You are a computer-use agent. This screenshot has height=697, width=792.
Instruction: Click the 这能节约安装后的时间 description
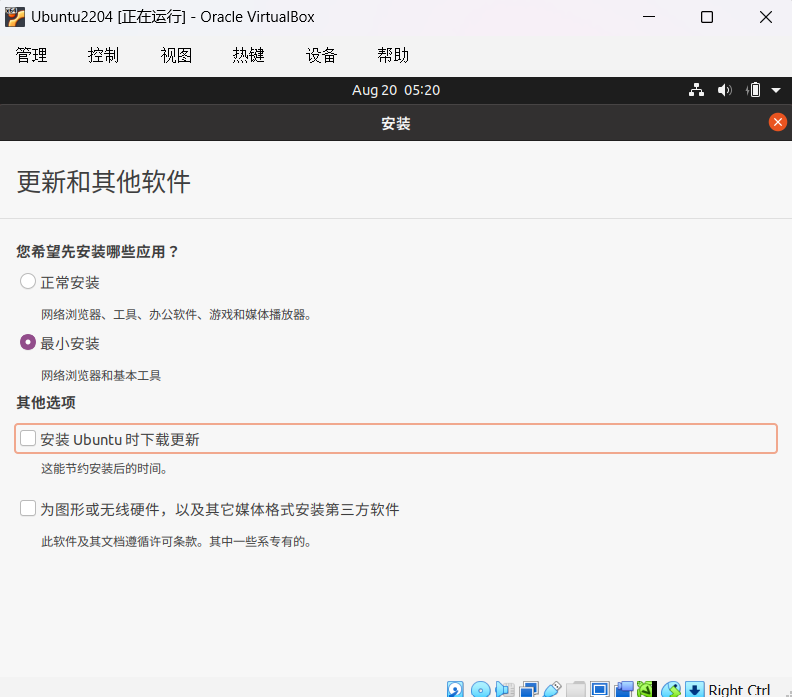pyautogui.click(x=104, y=469)
